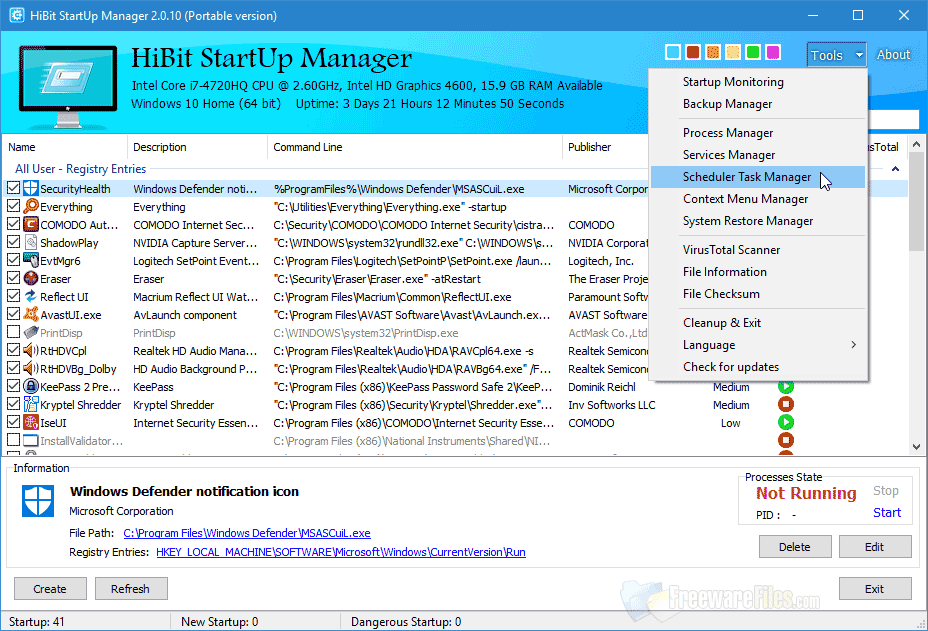The image size is (928, 631).
Task: Click the red stop icon beside Krypted Shredder
Action: pyautogui.click(x=786, y=404)
